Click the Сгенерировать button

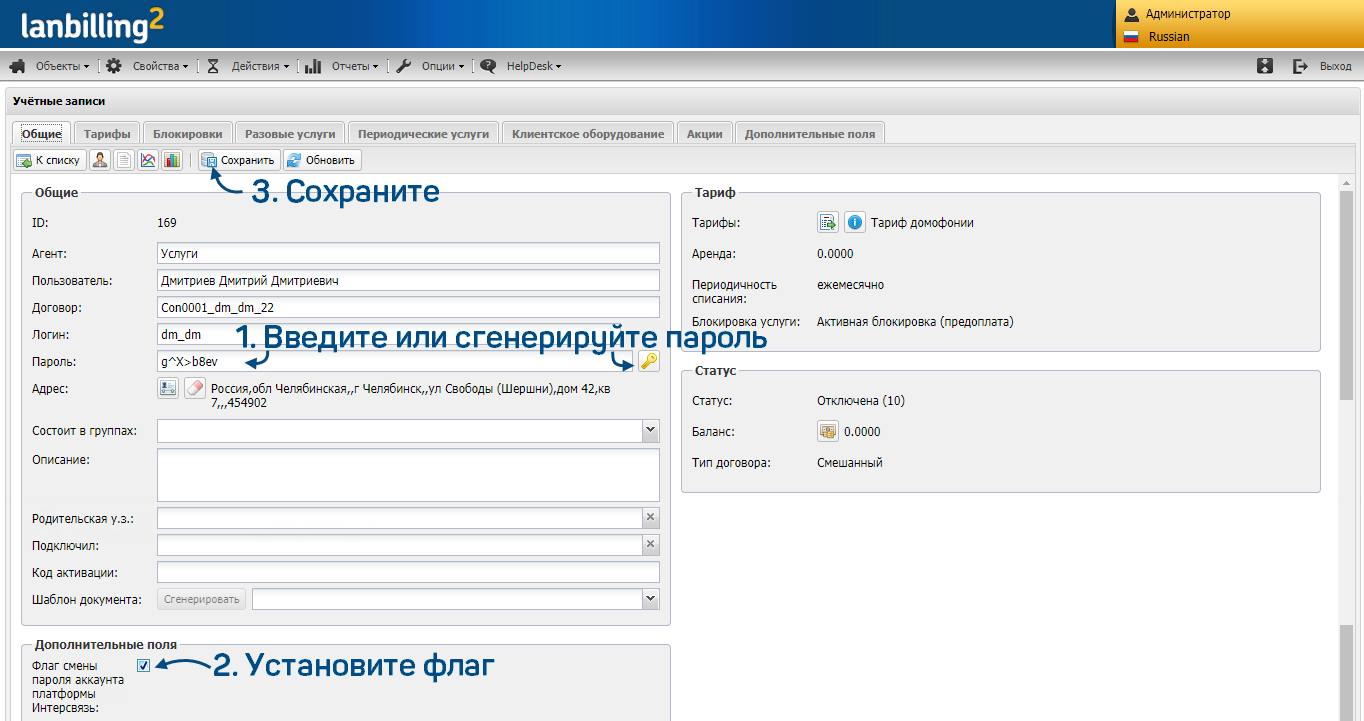[x=201, y=599]
